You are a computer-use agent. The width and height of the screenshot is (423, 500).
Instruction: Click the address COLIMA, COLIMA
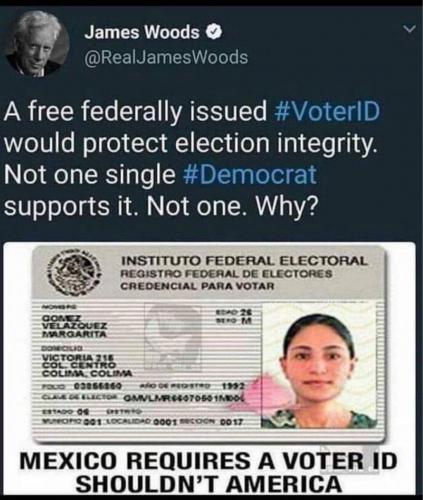pyautogui.click(x=87, y=373)
